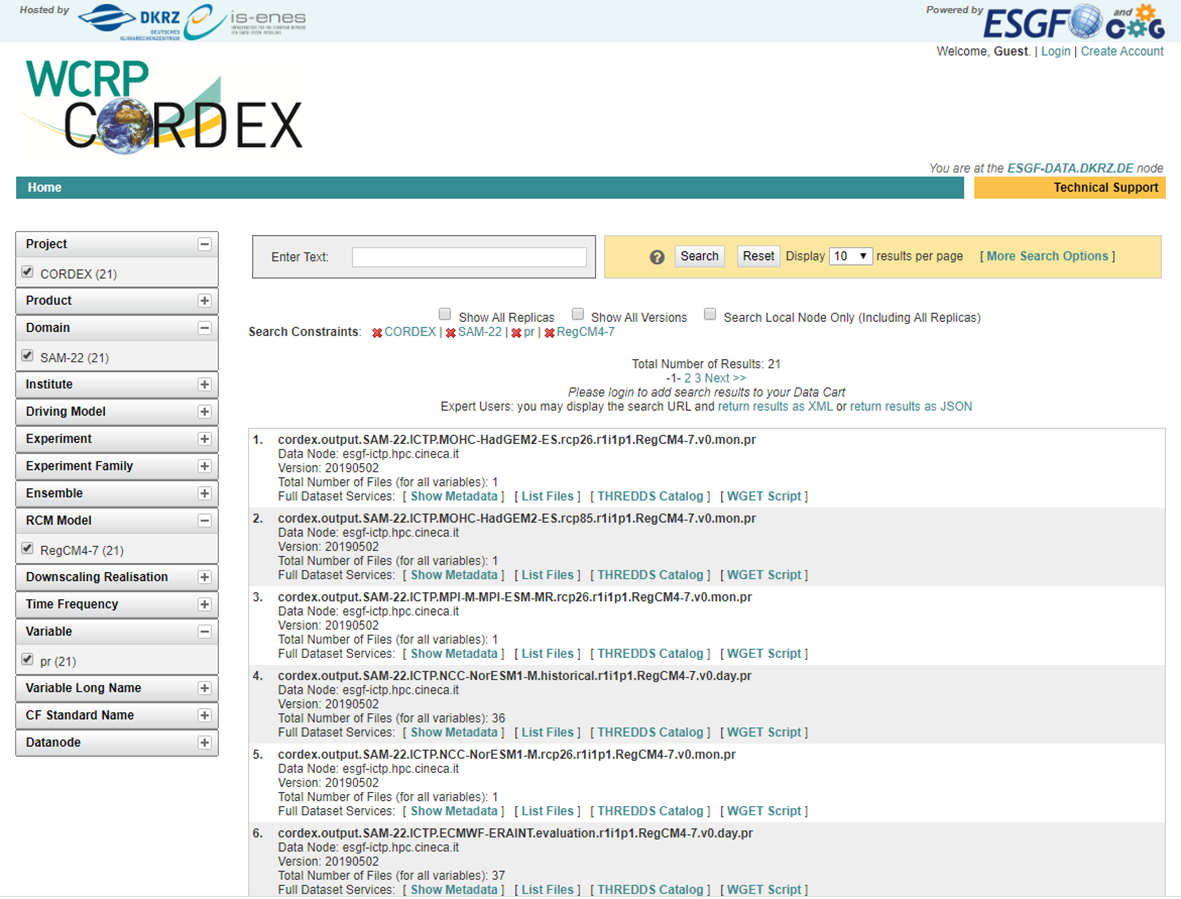This screenshot has width=1181, height=899.
Task: Collapse the RCM Model facet
Action: point(204,520)
